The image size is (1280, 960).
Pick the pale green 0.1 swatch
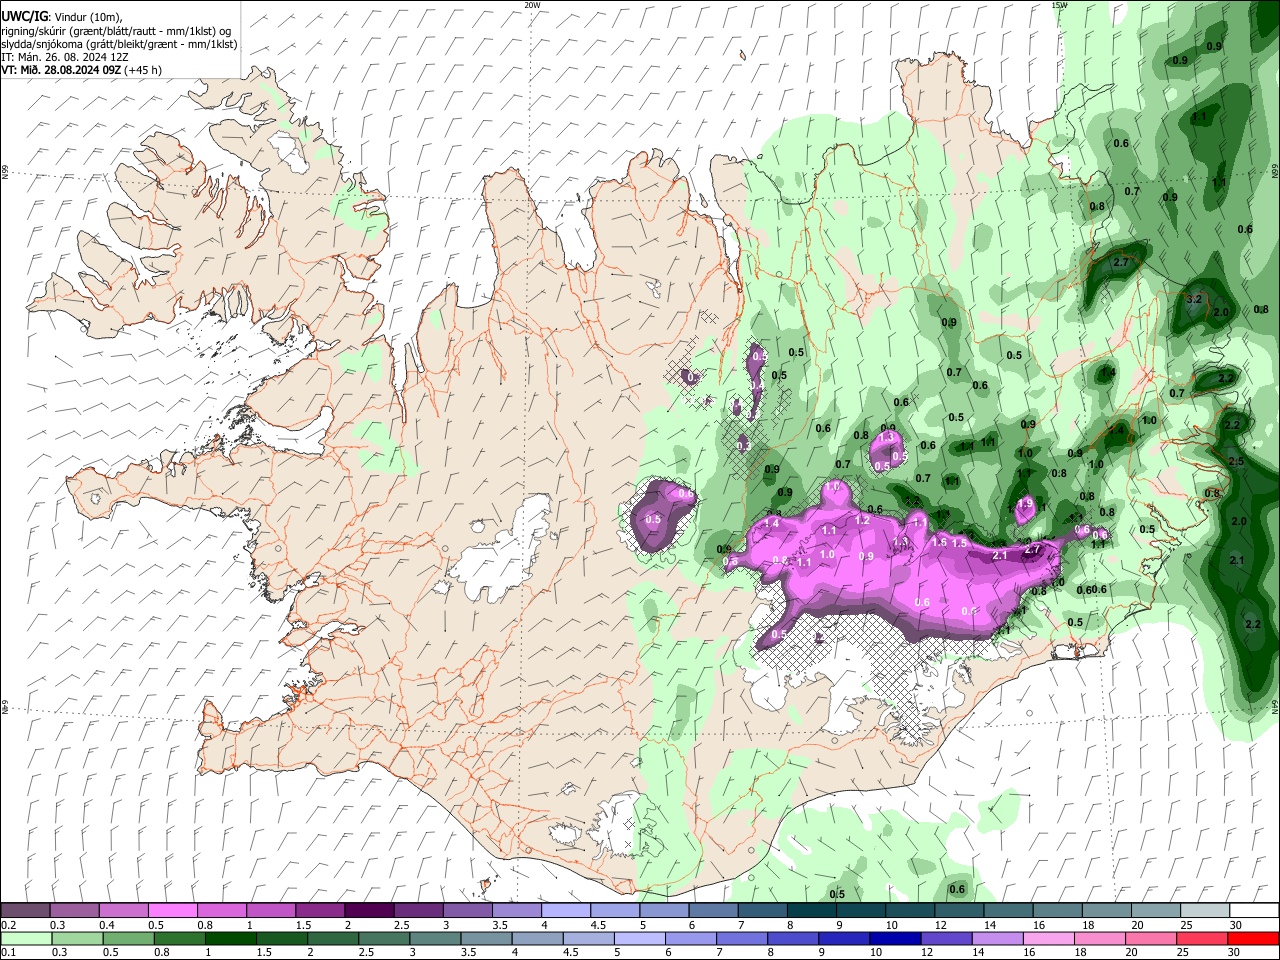[x=25, y=938]
